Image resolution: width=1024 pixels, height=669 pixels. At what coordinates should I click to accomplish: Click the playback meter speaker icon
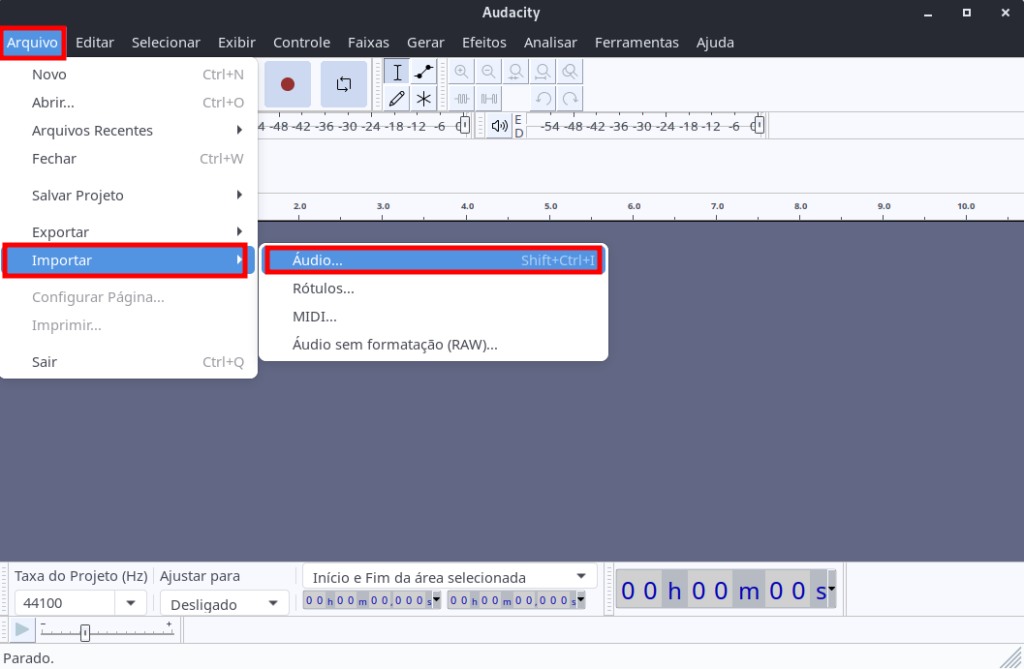pyautogui.click(x=499, y=125)
